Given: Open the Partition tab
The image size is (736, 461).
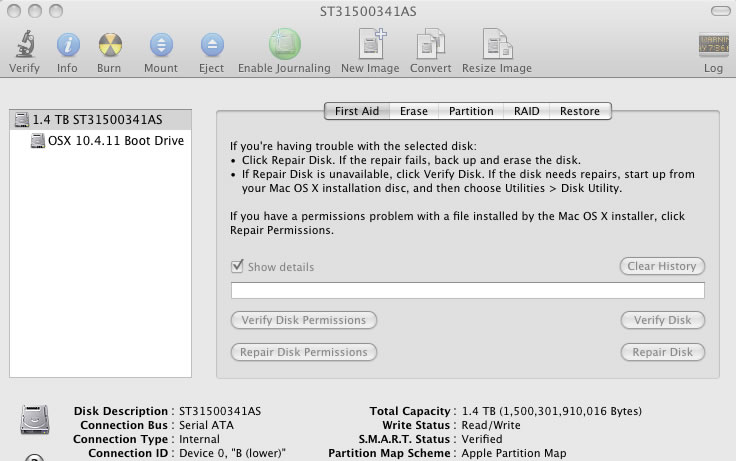Looking at the screenshot, I should (x=470, y=111).
